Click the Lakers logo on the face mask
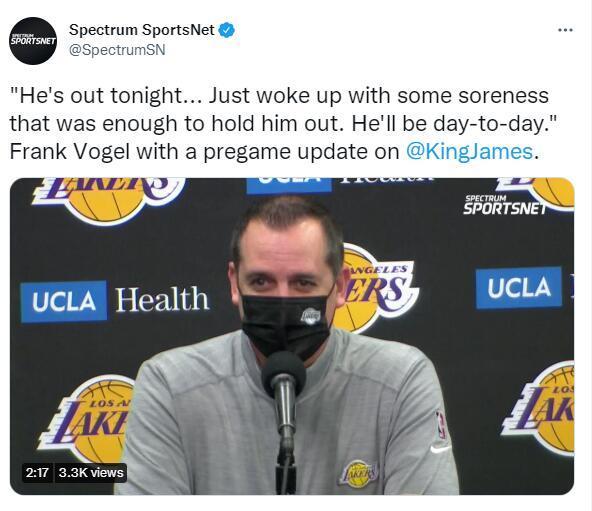 pos(311,316)
